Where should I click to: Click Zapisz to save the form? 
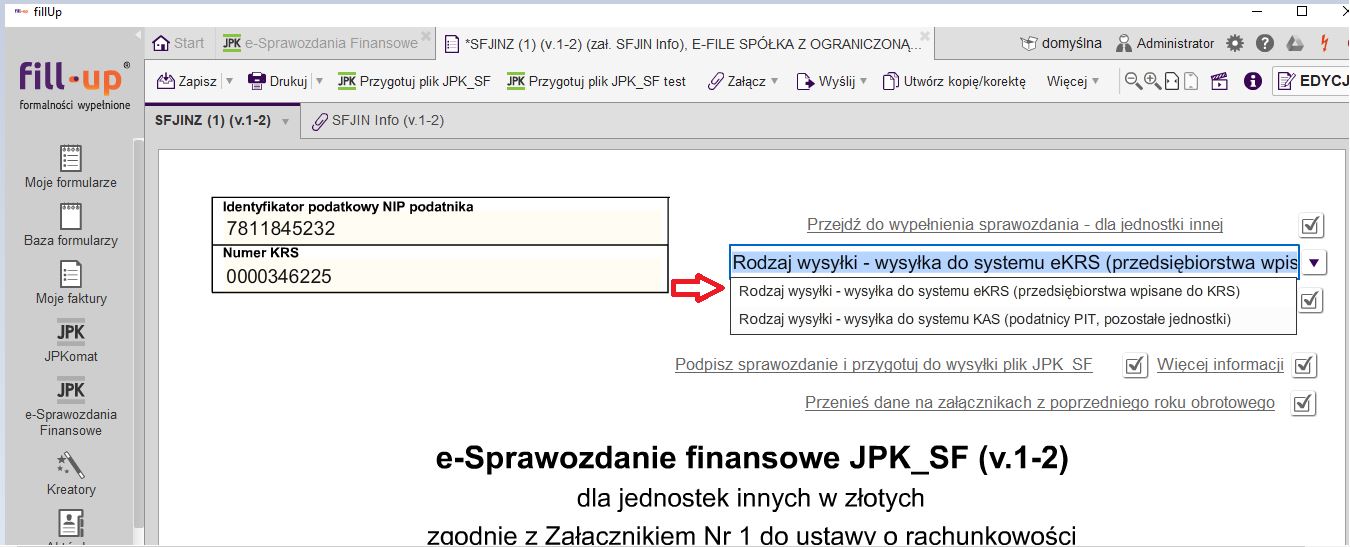[x=188, y=81]
